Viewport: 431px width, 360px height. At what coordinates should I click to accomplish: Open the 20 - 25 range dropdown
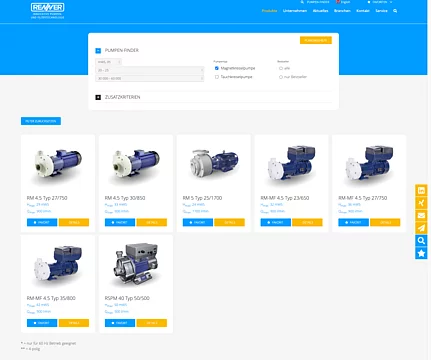150,70
